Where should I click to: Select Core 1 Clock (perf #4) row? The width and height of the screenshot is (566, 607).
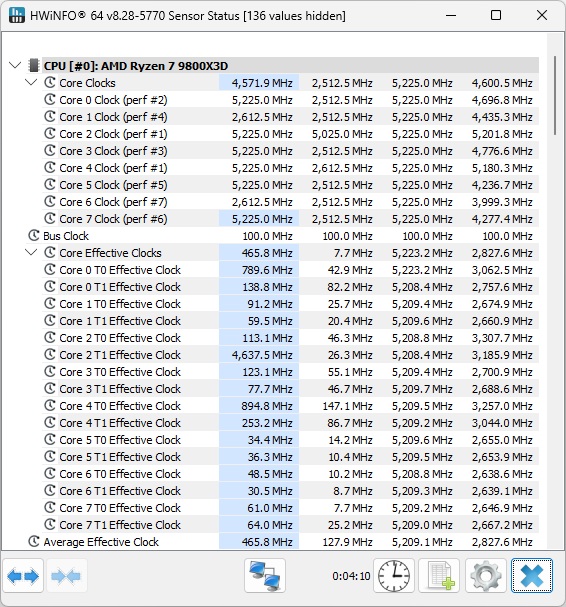pyautogui.click(x=290, y=117)
